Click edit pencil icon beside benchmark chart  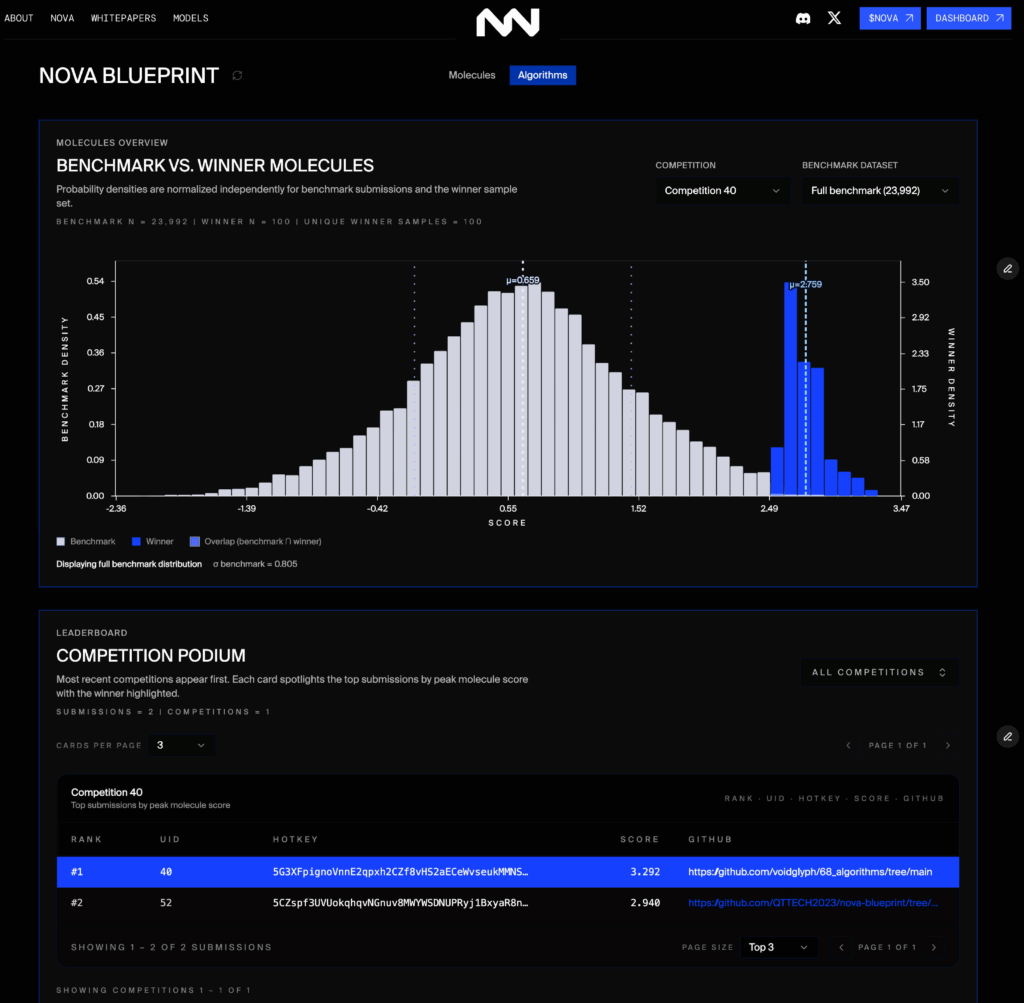(x=1007, y=268)
